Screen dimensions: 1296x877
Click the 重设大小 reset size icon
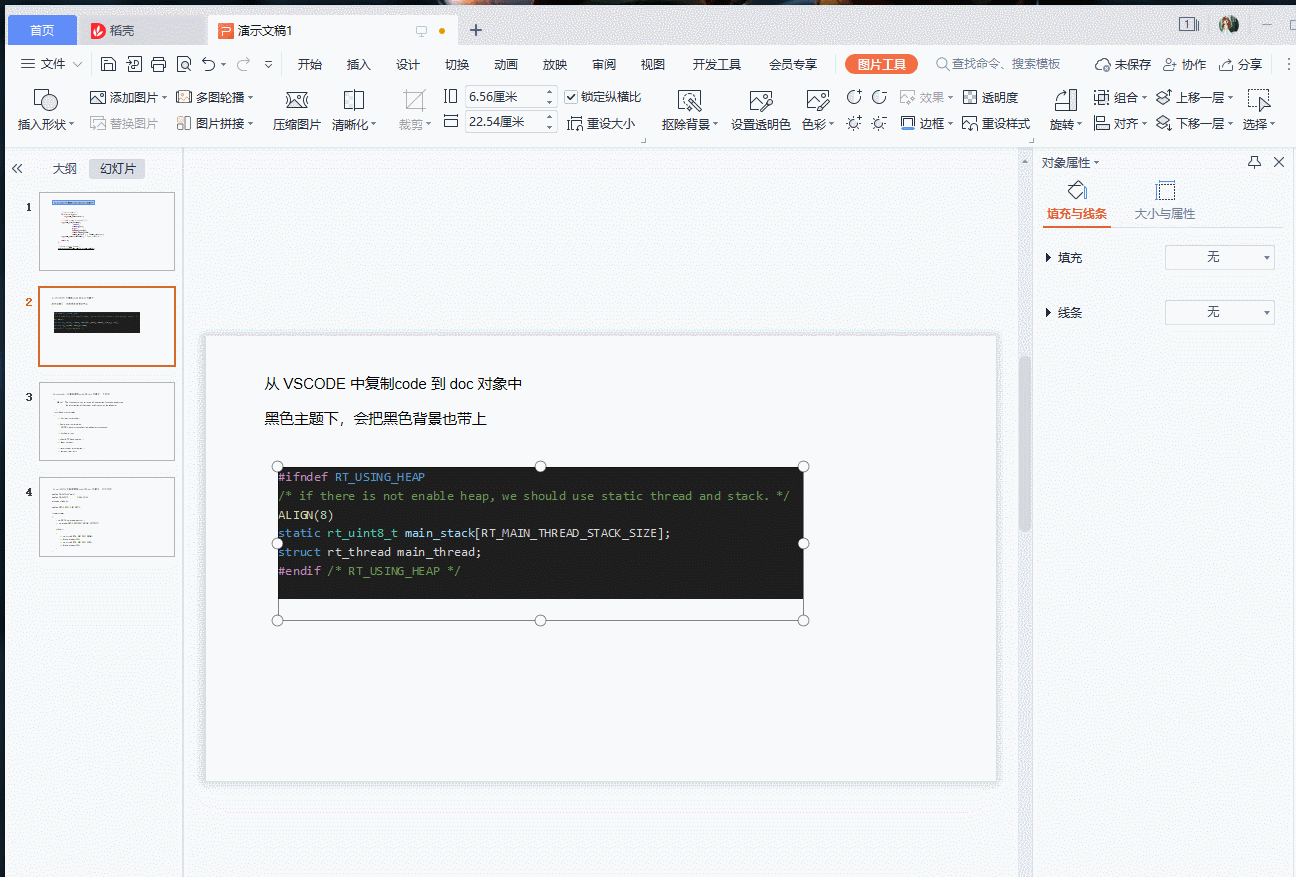(575, 124)
